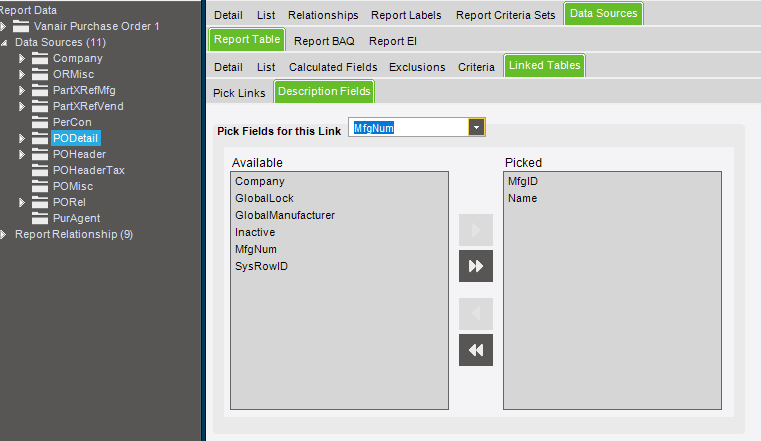Expand the Report Relationship (9) node
This screenshot has width=761, height=441.
[3, 235]
